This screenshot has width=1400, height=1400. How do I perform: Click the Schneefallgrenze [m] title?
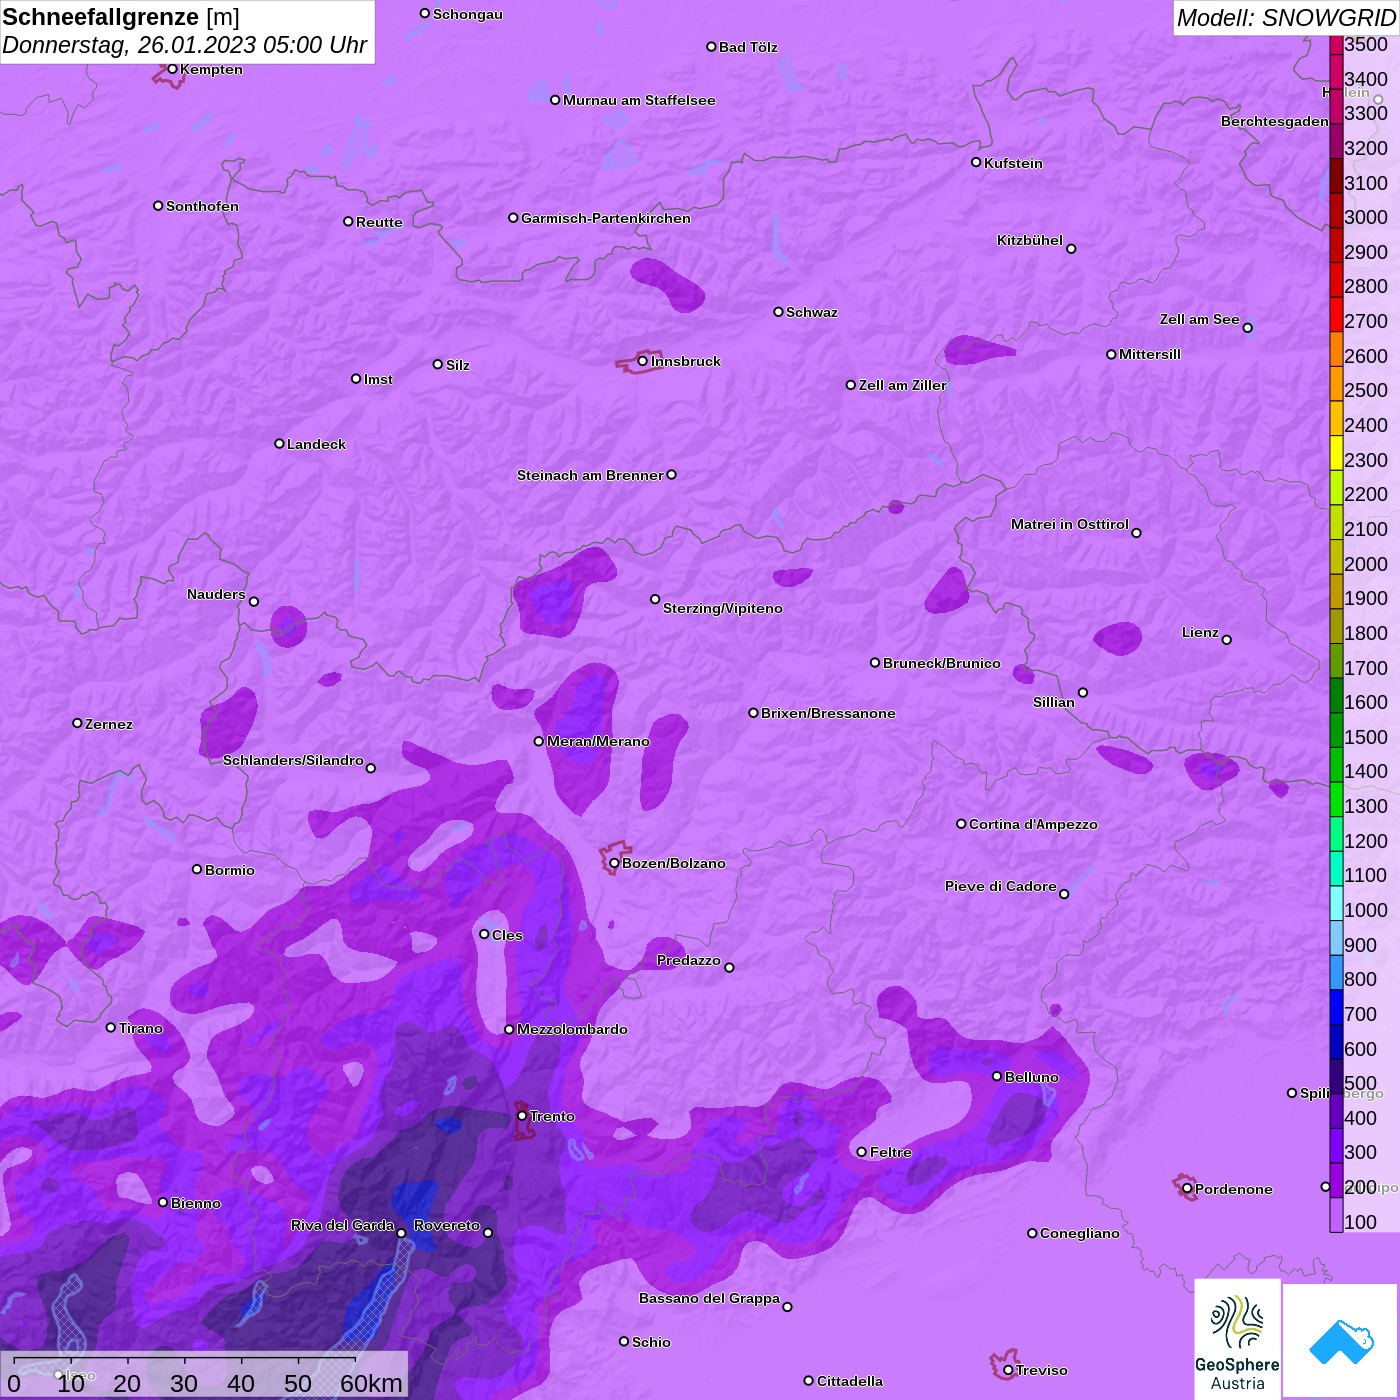pyautogui.click(x=121, y=17)
